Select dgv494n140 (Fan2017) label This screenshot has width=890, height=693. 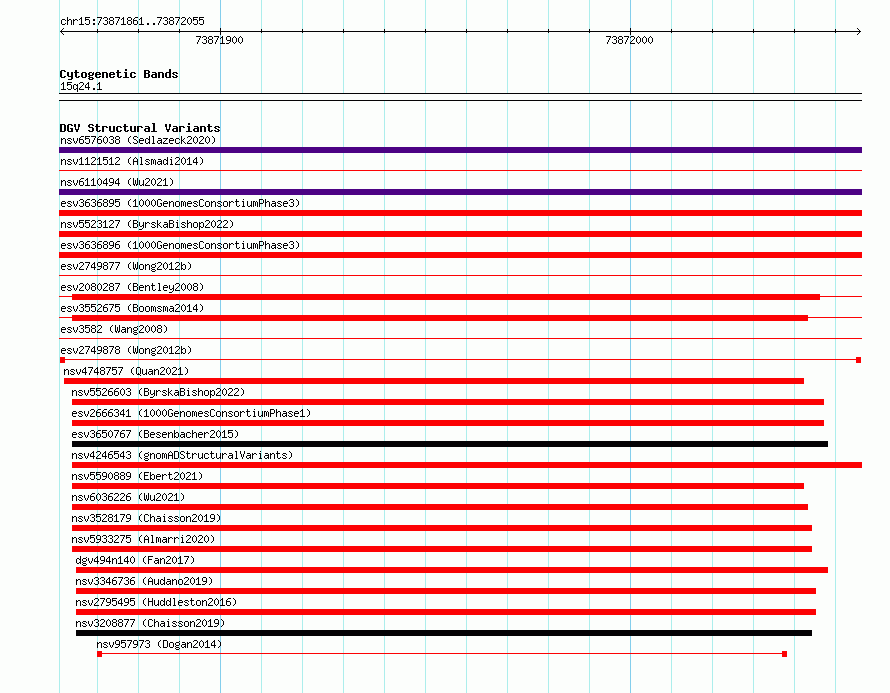(x=135, y=560)
